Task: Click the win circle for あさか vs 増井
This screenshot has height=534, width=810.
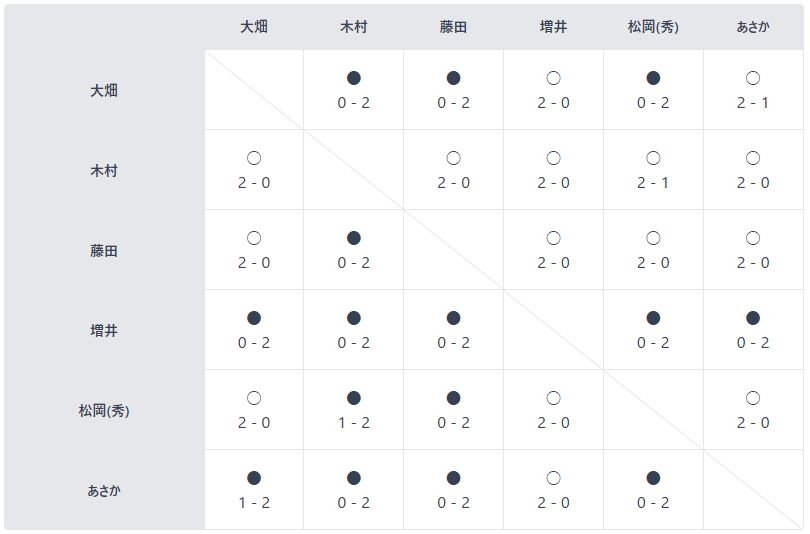Action: tap(553, 478)
